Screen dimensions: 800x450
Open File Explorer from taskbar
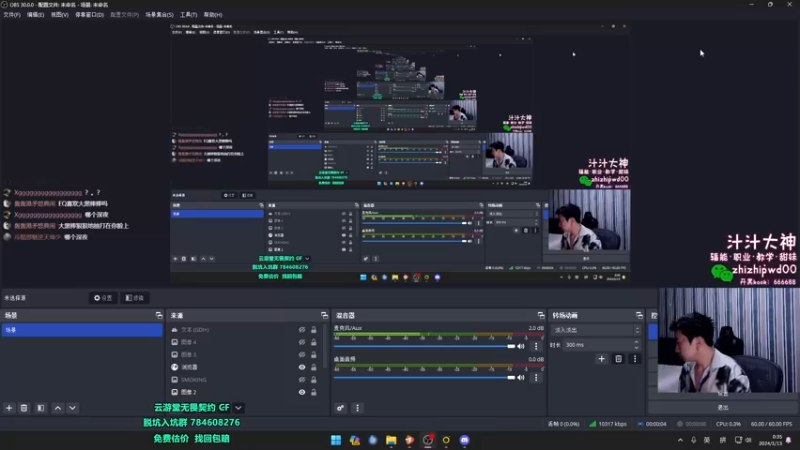tap(391, 440)
